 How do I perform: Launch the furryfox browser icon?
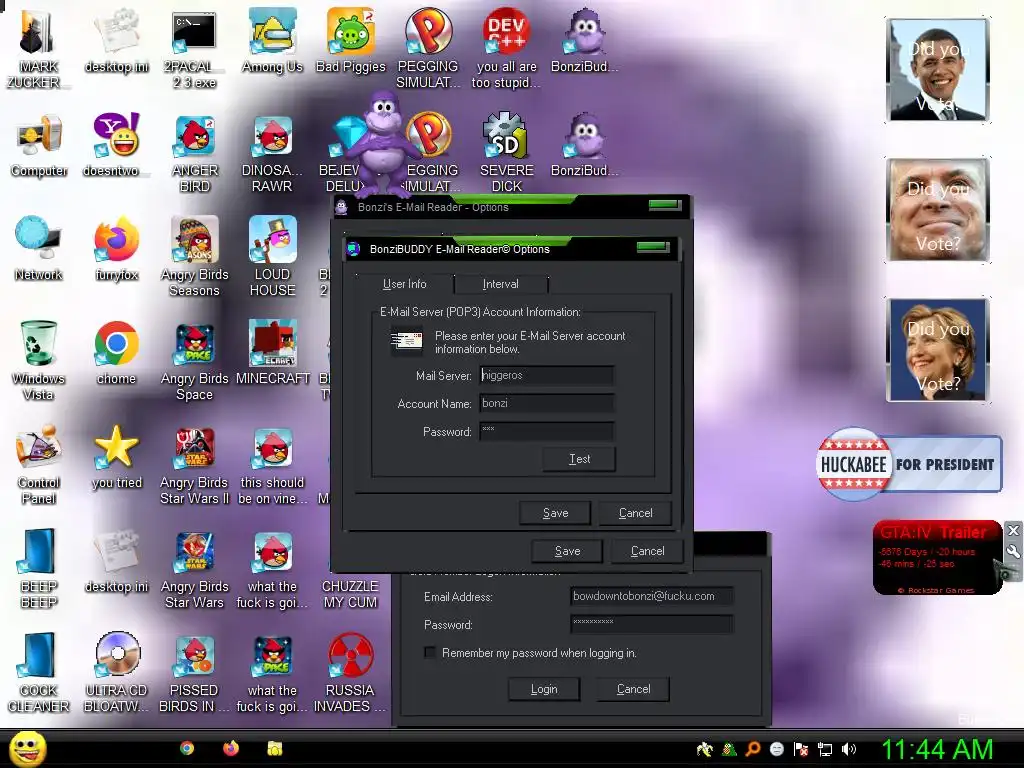116,248
